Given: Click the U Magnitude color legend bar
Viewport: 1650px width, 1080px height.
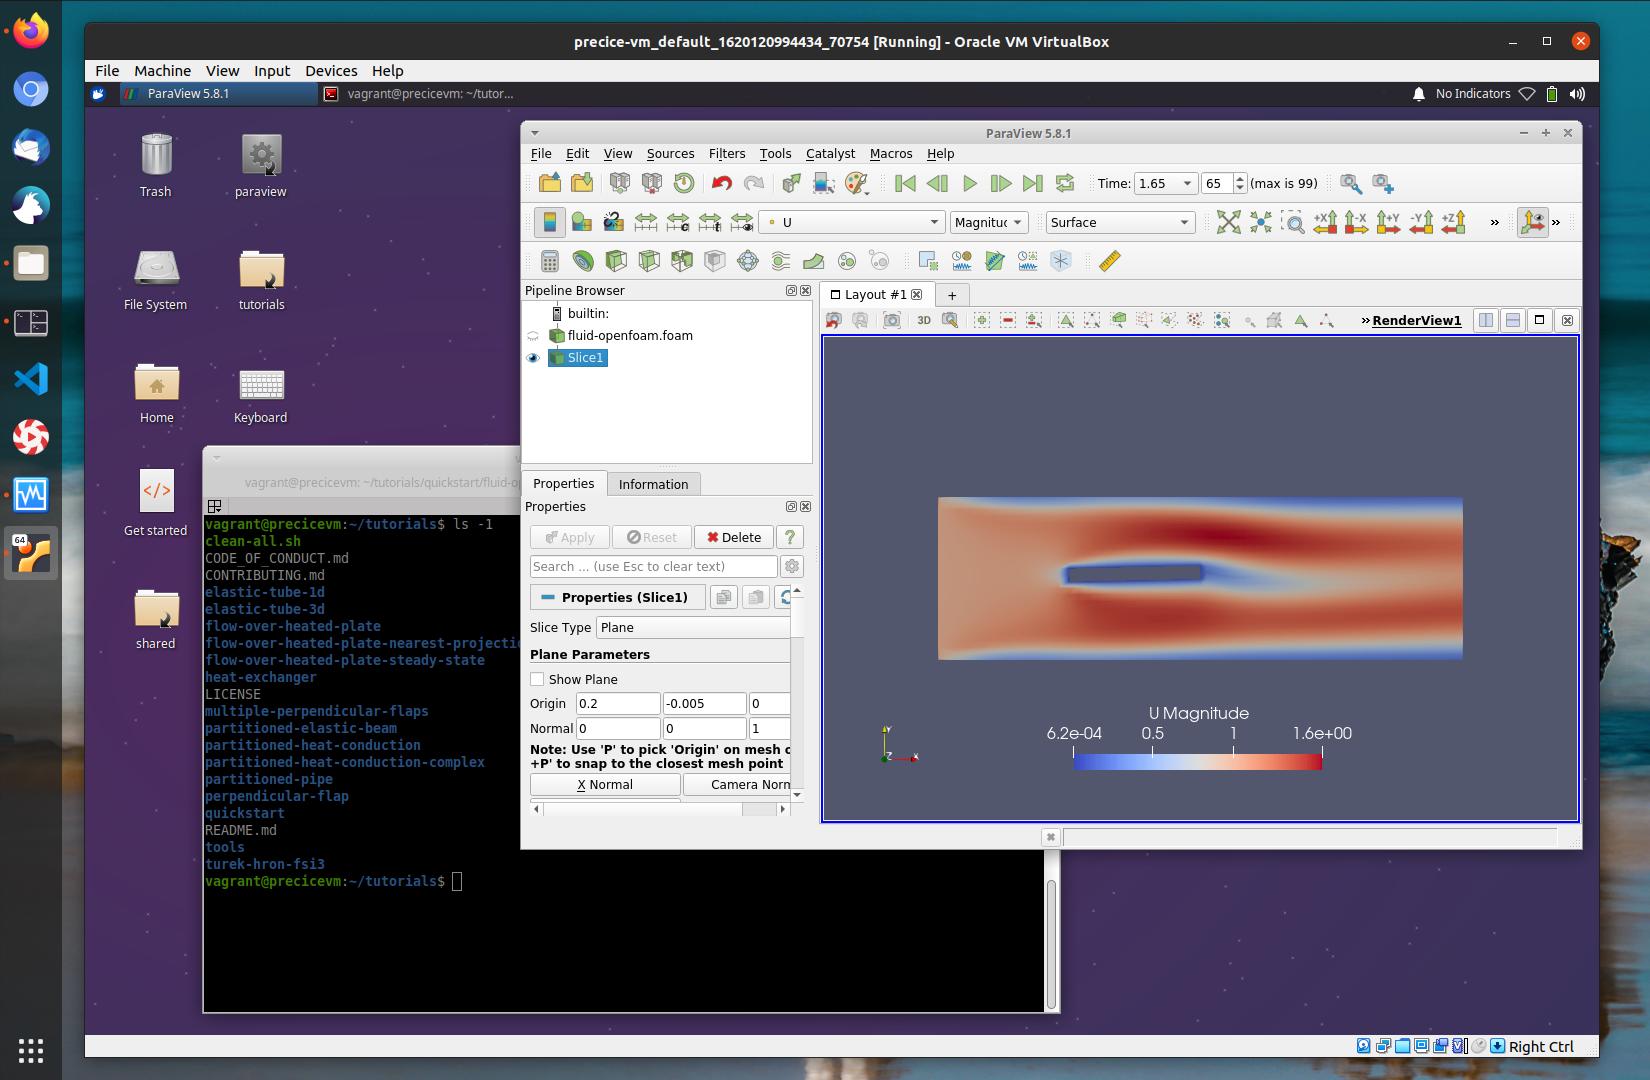Looking at the screenshot, I should (x=1197, y=761).
